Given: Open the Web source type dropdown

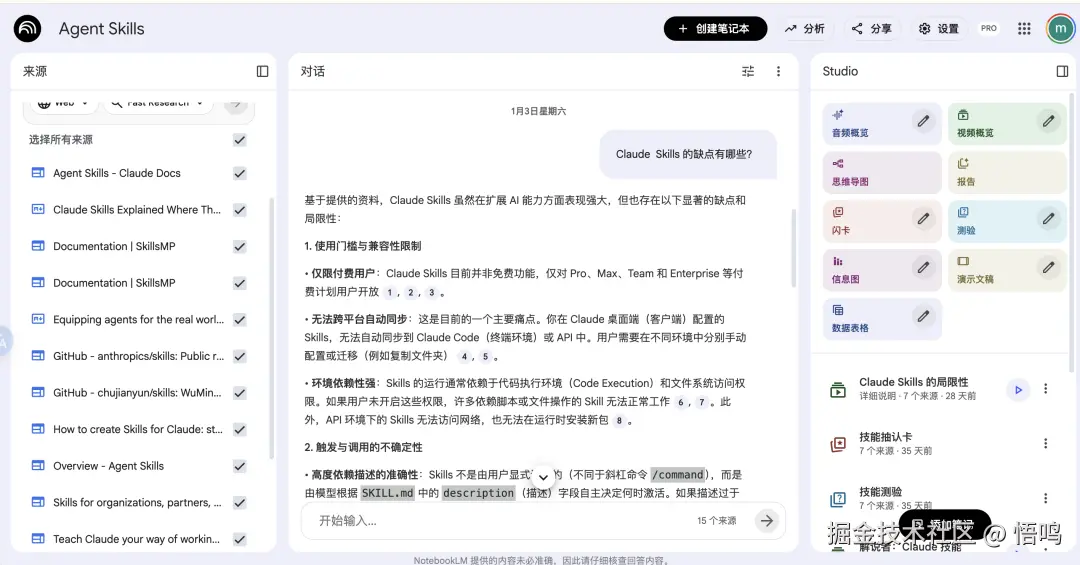Looking at the screenshot, I should [x=64, y=104].
